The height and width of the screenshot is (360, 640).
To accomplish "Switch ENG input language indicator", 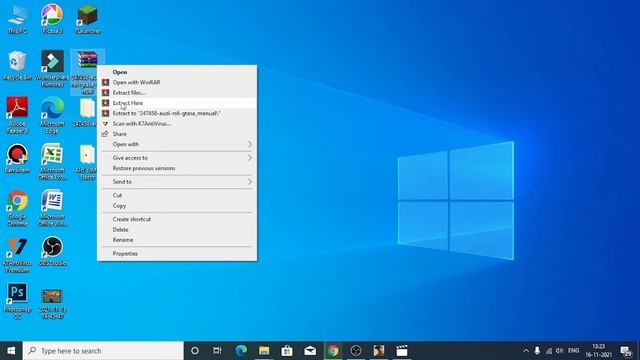I will click(573, 351).
